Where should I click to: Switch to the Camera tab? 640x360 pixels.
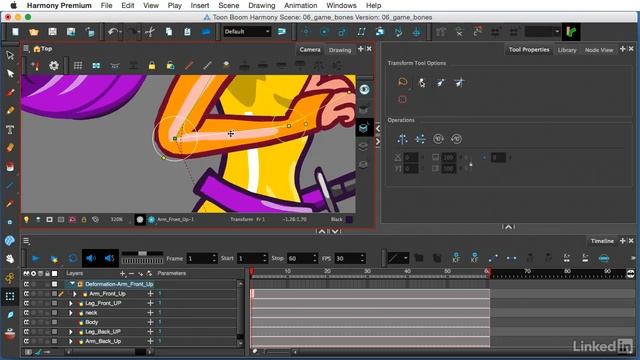pyautogui.click(x=310, y=49)
